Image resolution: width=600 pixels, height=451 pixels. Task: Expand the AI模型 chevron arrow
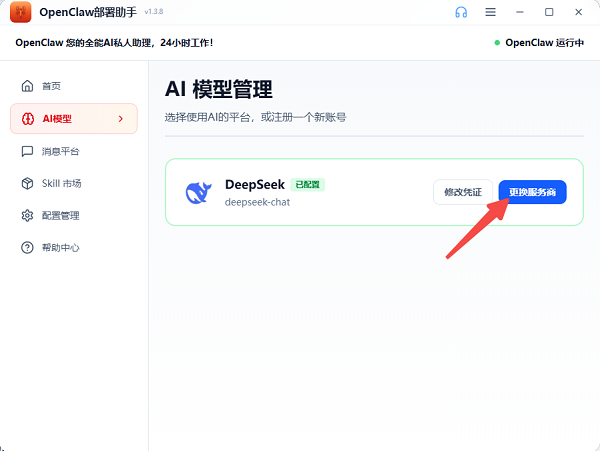[x=121, y=119]
